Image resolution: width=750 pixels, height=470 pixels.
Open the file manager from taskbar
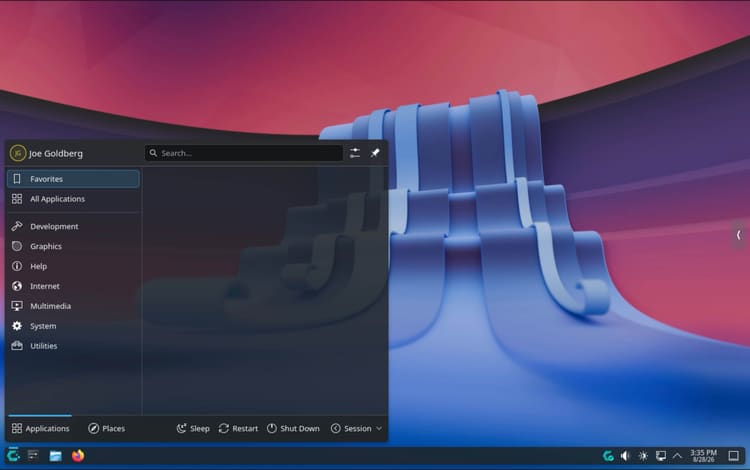coord(55,456)
